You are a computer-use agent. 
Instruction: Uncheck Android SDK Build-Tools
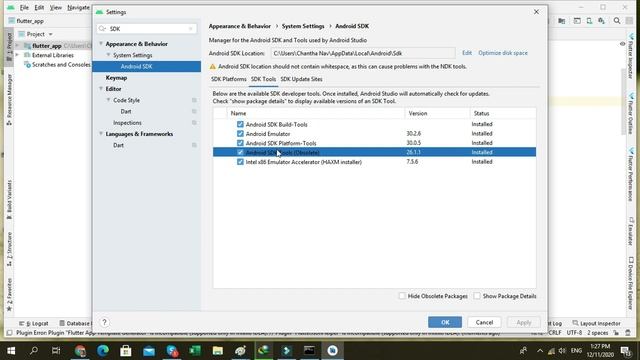point(240,124)
